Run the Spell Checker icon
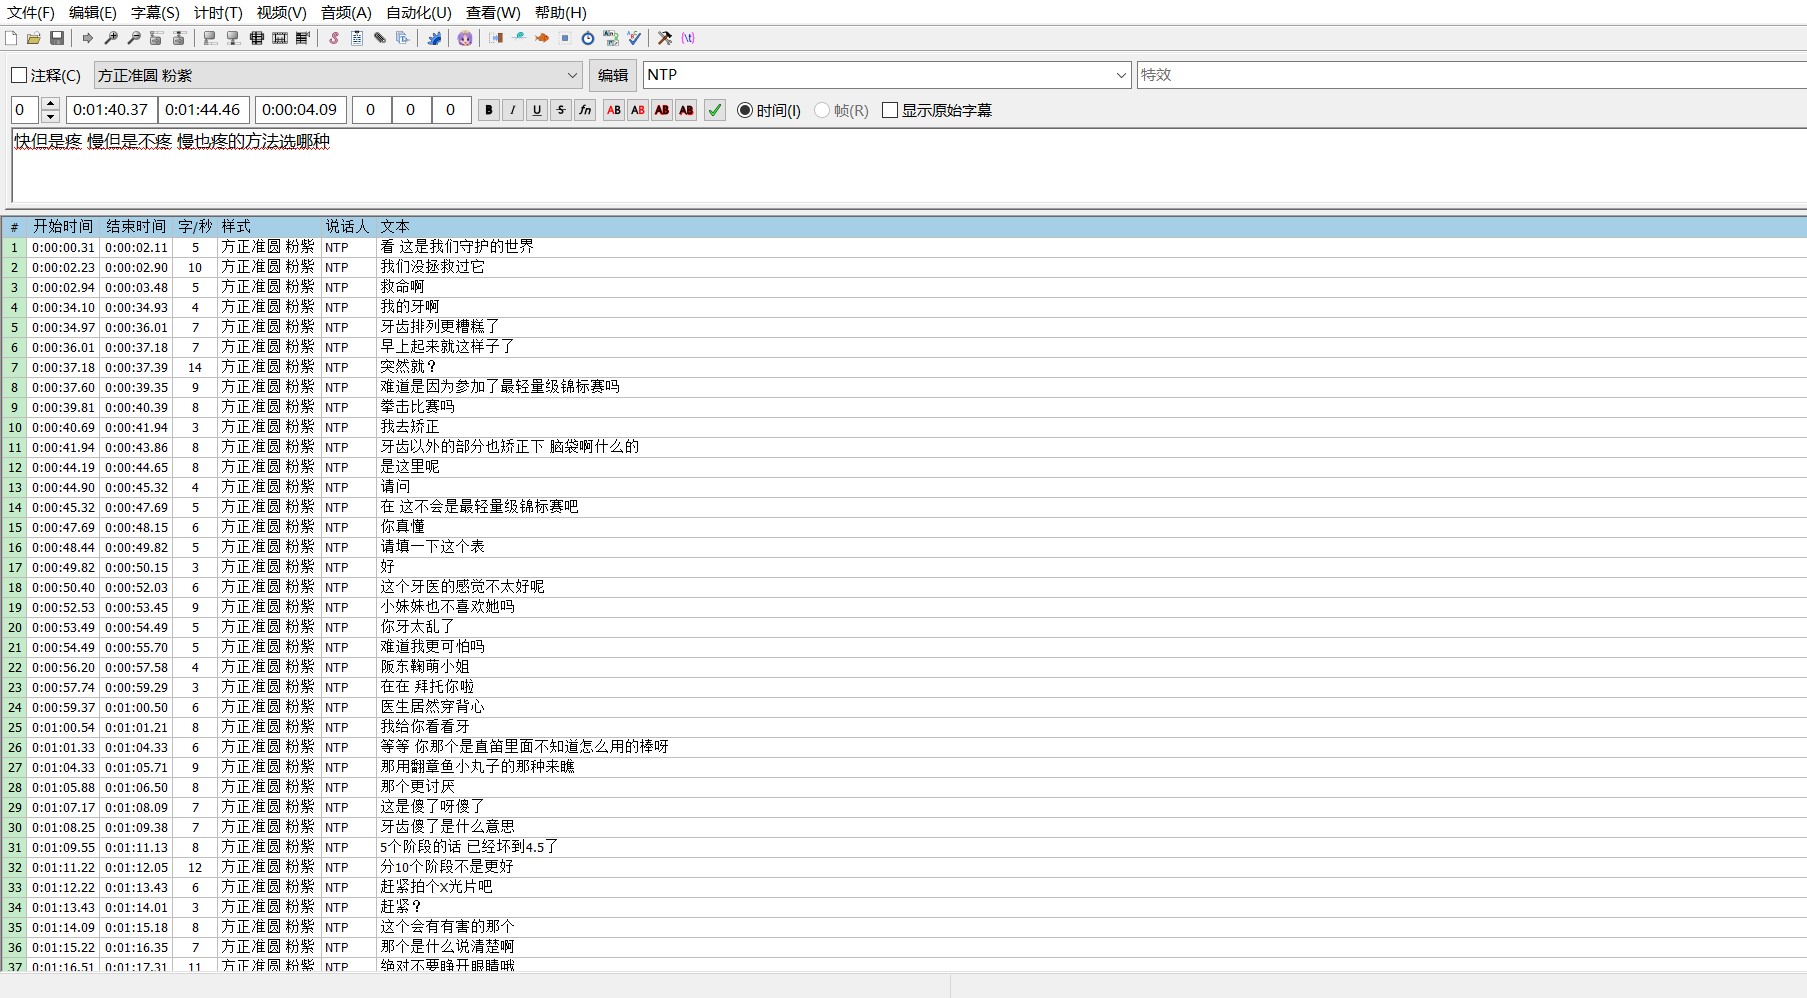The height and width of the screenshot is (998, 1807). pyautogui.click(x=634, y=38)
